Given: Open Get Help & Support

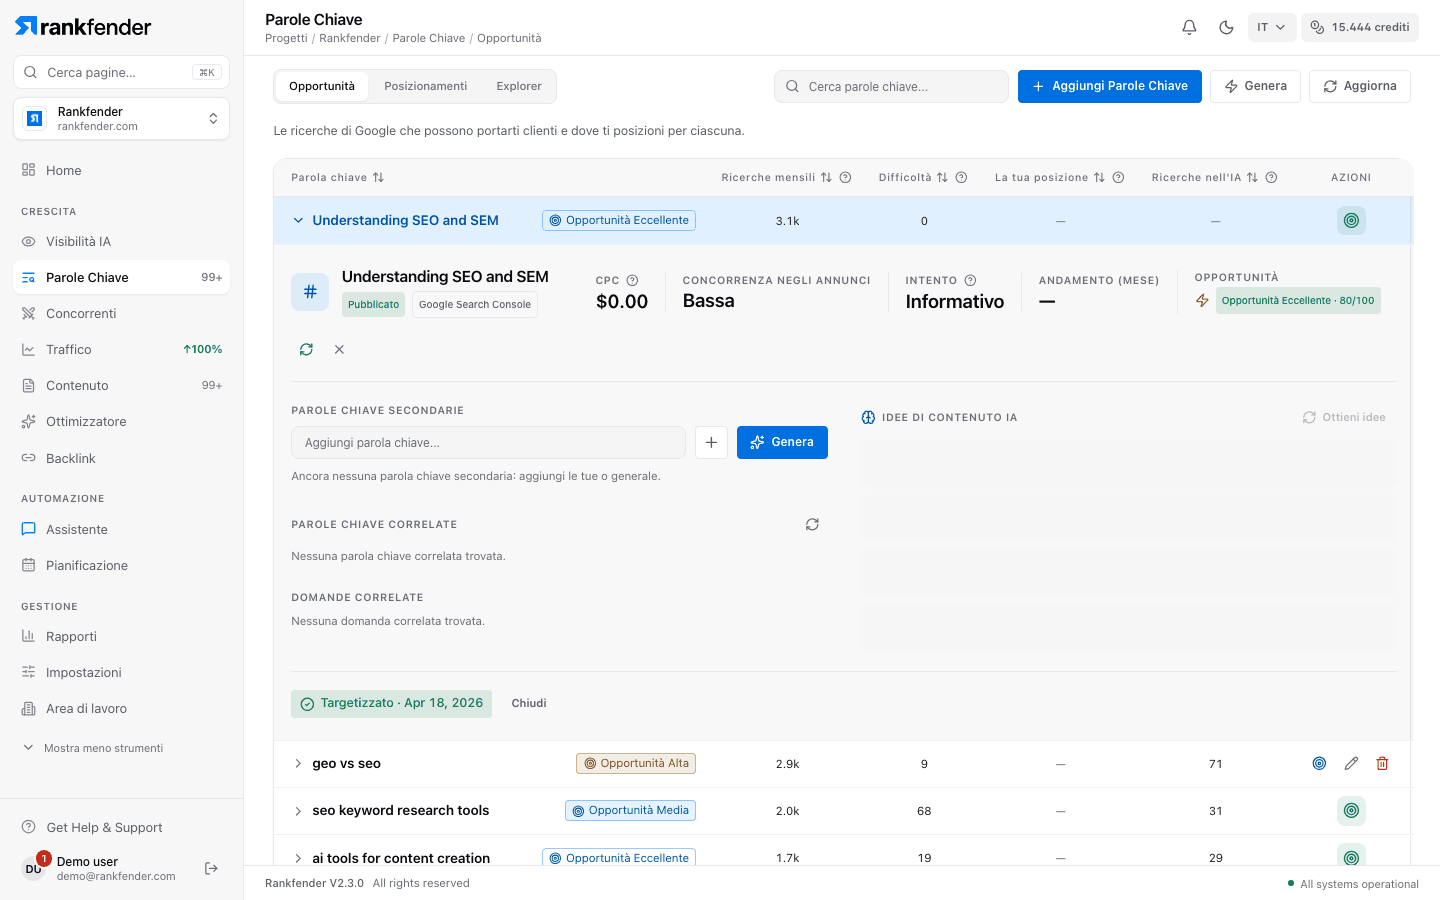Looking at the screenshot, I should point(122,827).
